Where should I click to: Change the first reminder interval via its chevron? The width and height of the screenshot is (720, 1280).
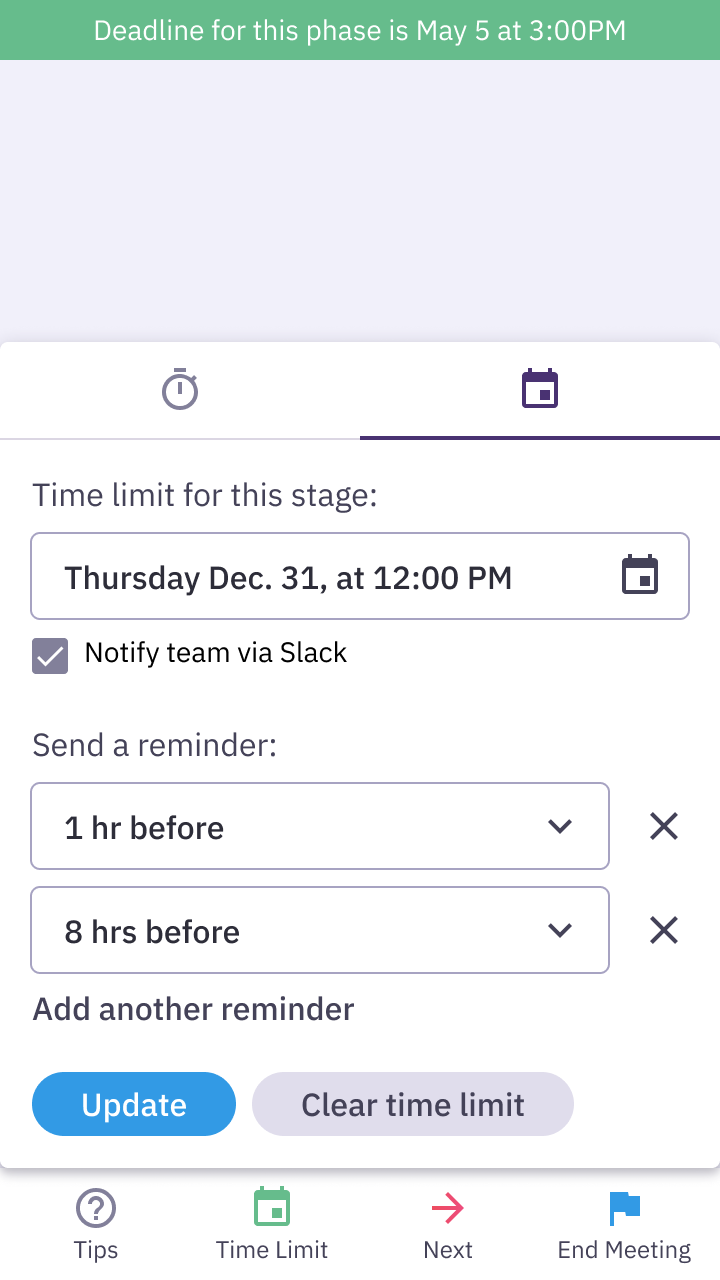click(561, 826)
